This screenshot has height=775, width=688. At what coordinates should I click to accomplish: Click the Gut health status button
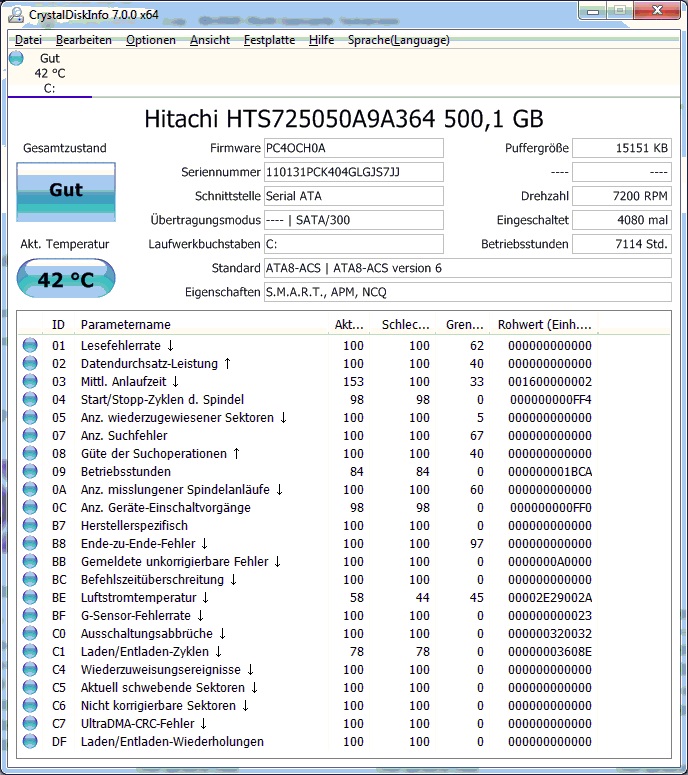(x=66, y=192)
